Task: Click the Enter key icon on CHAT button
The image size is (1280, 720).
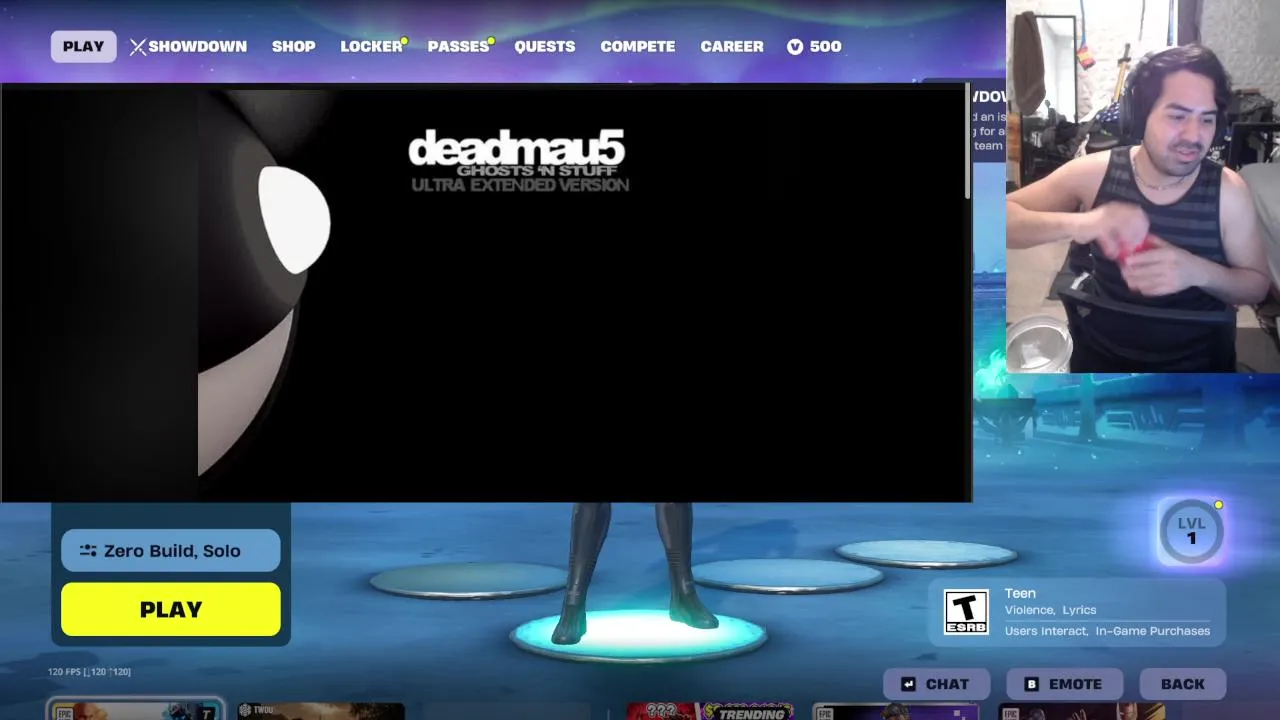Action: coord(908,684)
